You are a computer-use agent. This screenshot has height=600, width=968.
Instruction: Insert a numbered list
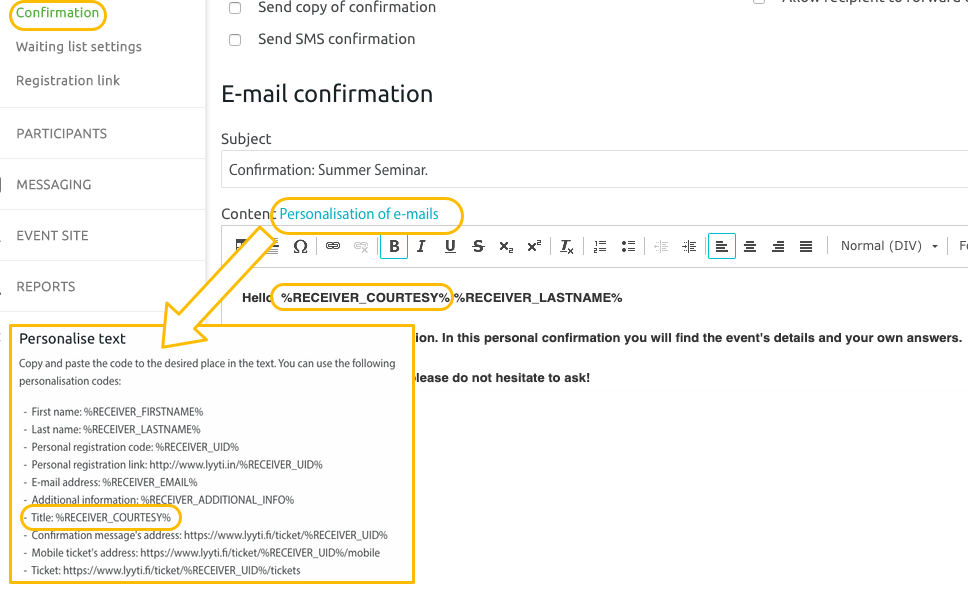point(599,247)
